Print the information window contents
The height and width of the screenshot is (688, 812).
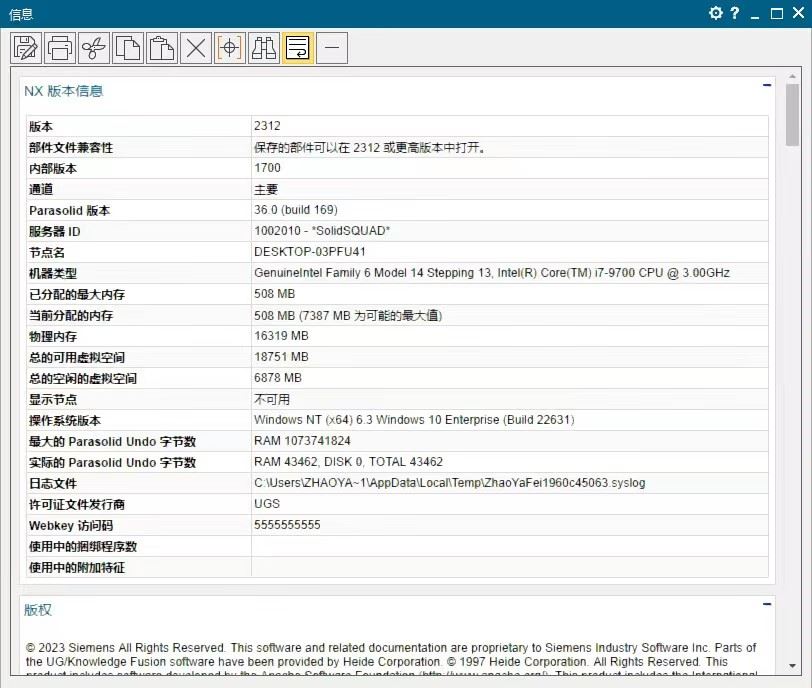(x=60, y=49)
